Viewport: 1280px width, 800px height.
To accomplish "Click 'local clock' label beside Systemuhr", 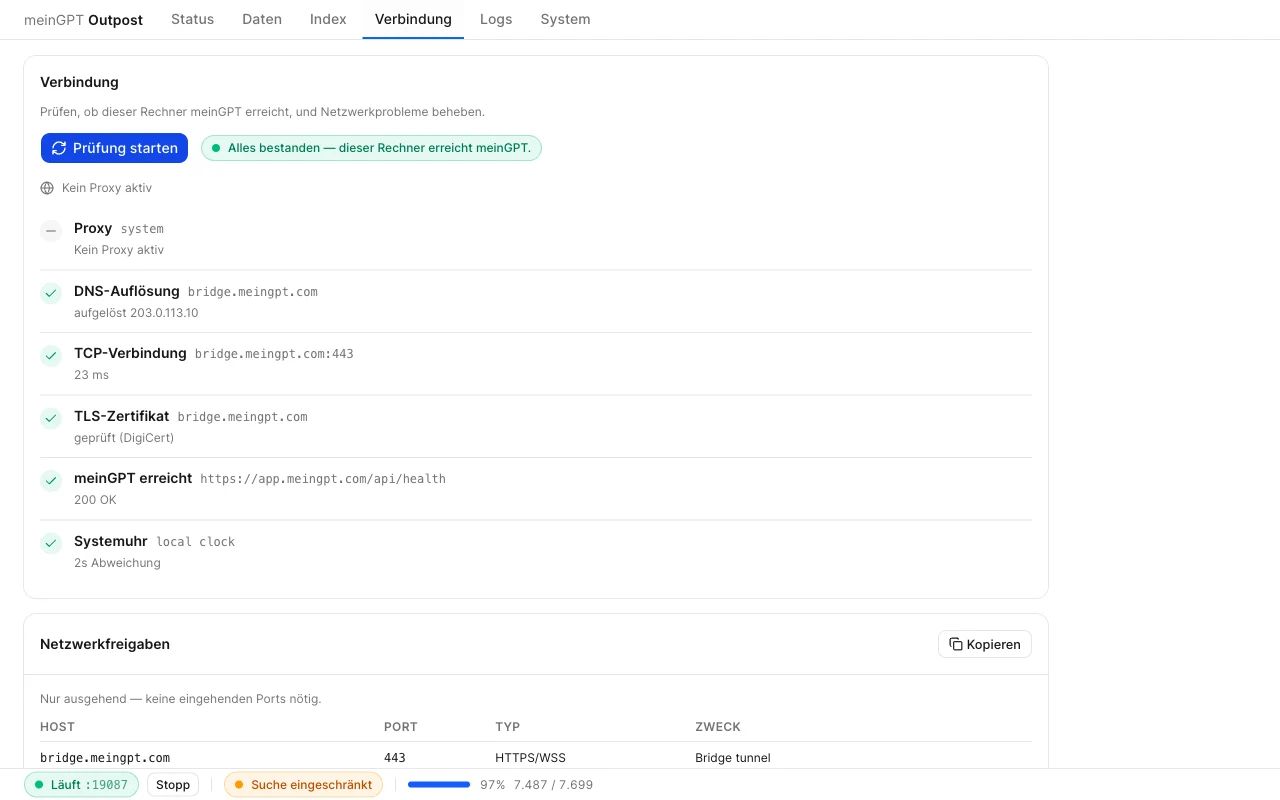I will coord(196,542).
